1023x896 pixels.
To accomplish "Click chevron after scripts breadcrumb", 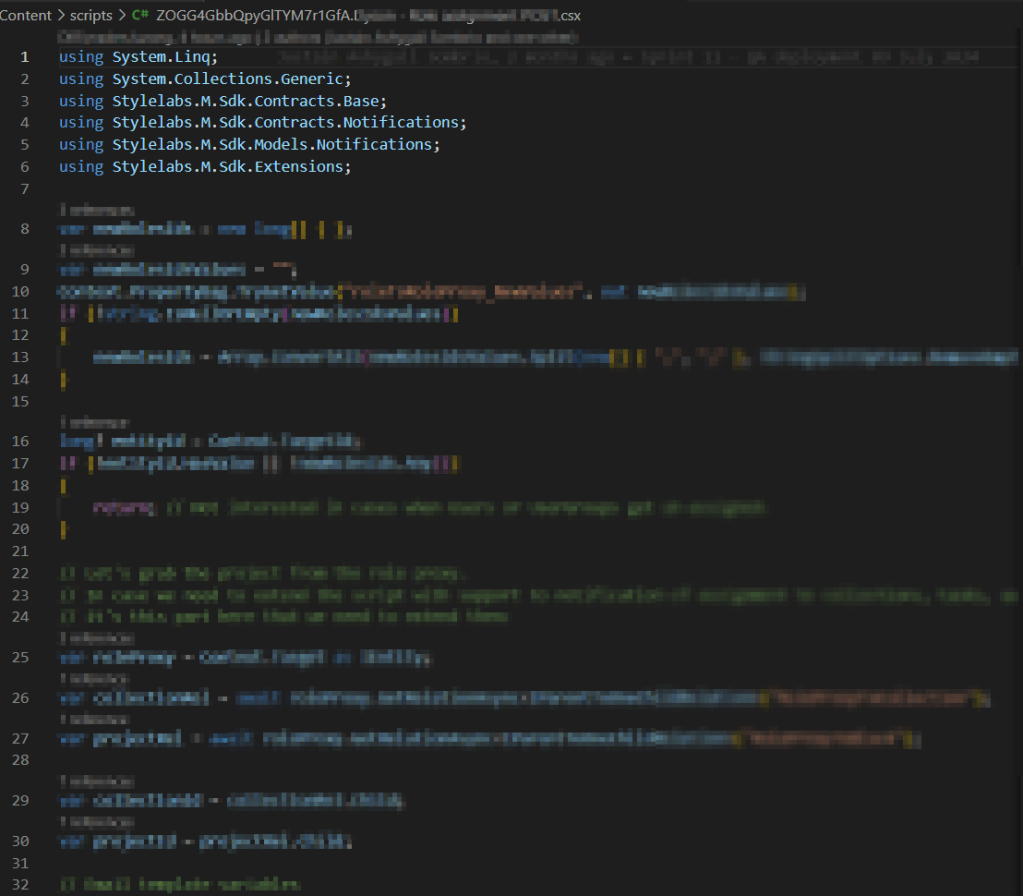I will tap(122, 16).
